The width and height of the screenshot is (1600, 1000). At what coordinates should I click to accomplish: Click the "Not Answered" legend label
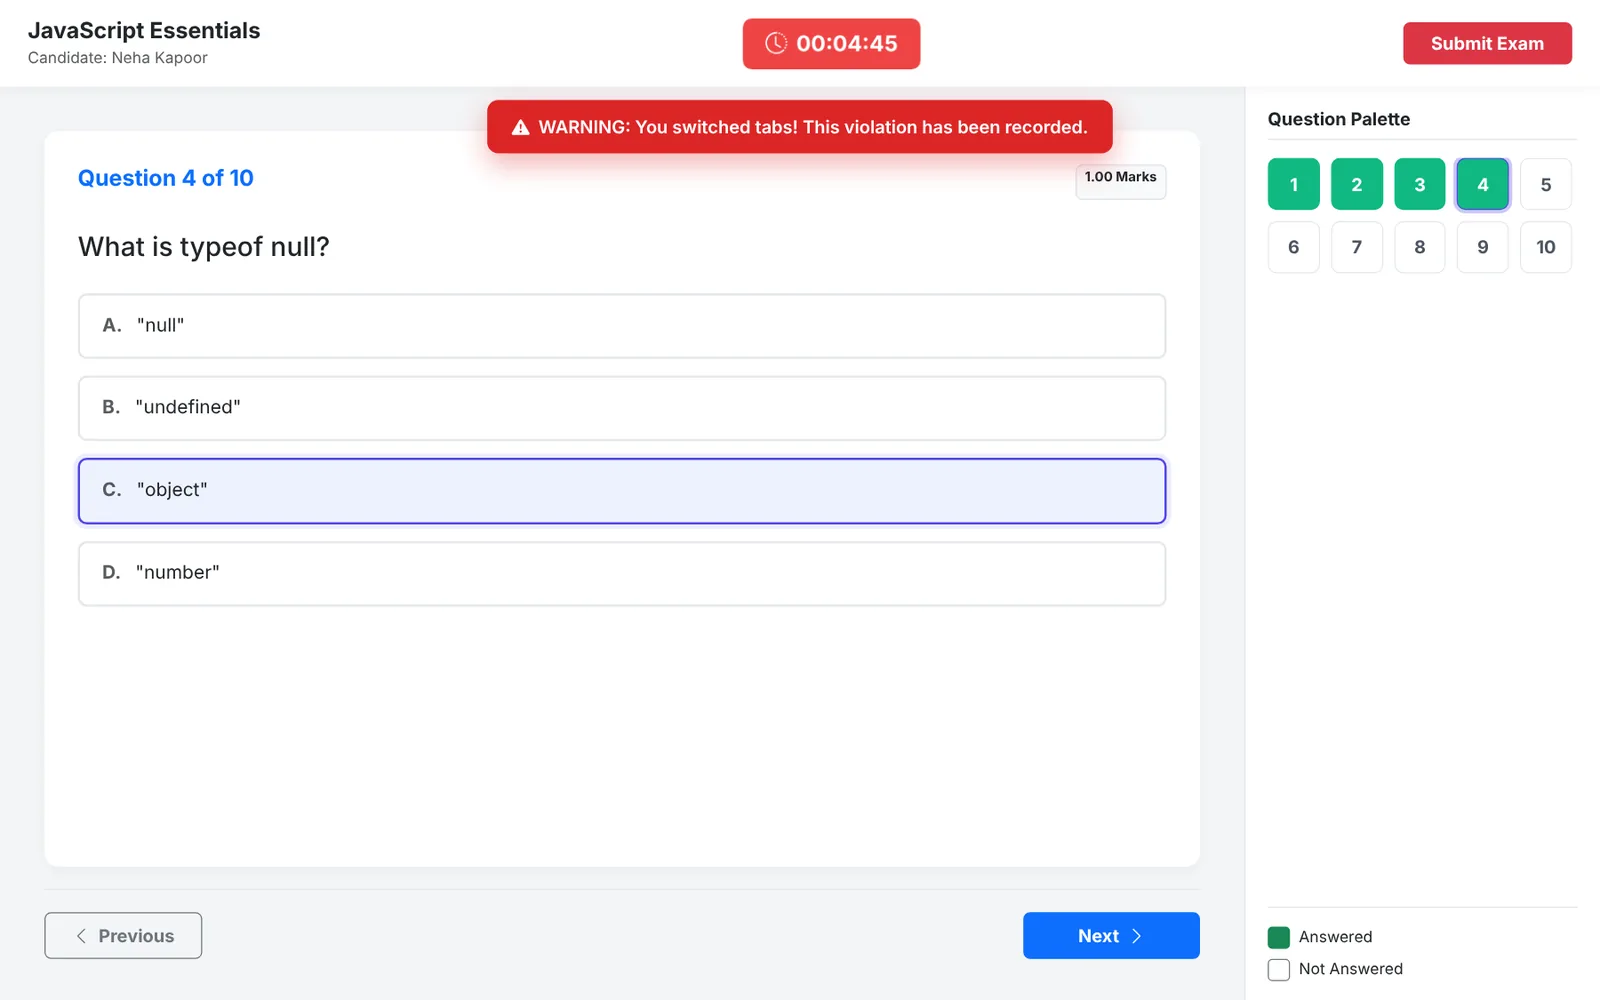tap(1351, 969)
